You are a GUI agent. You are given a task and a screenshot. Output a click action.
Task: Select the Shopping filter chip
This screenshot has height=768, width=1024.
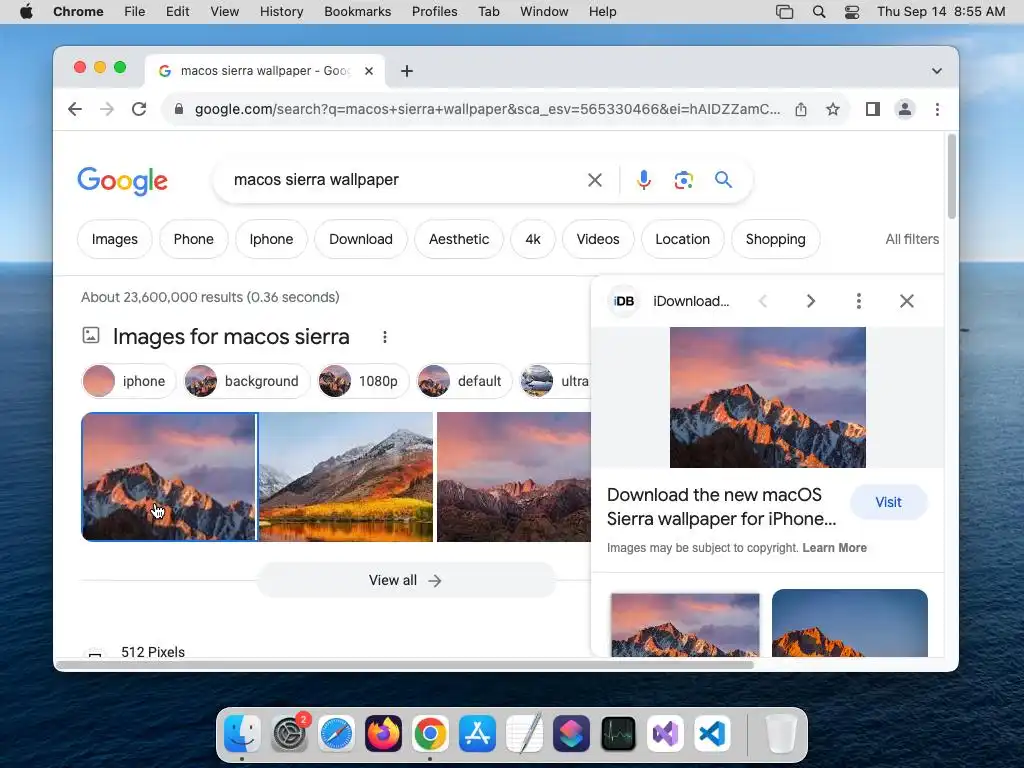775,239
